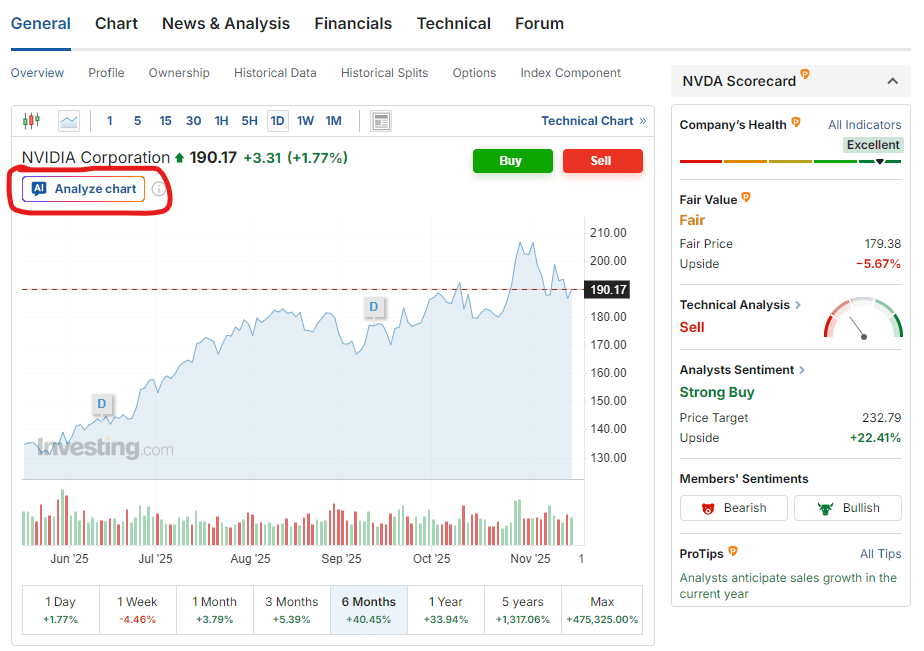
Task: Expand the Technical Analysis section arrow
Action: click(797, 305)
